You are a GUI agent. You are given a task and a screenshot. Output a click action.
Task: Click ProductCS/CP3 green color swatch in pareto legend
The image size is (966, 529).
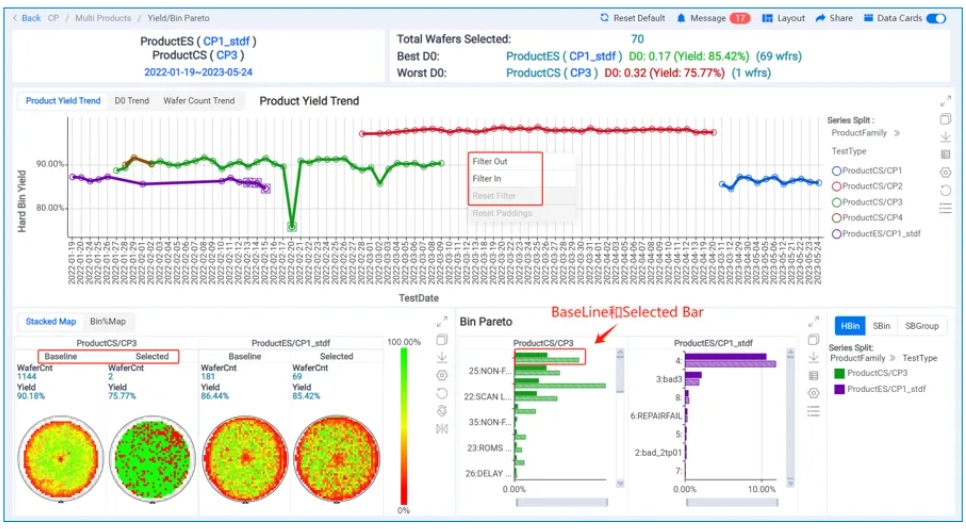click(839, 374)
